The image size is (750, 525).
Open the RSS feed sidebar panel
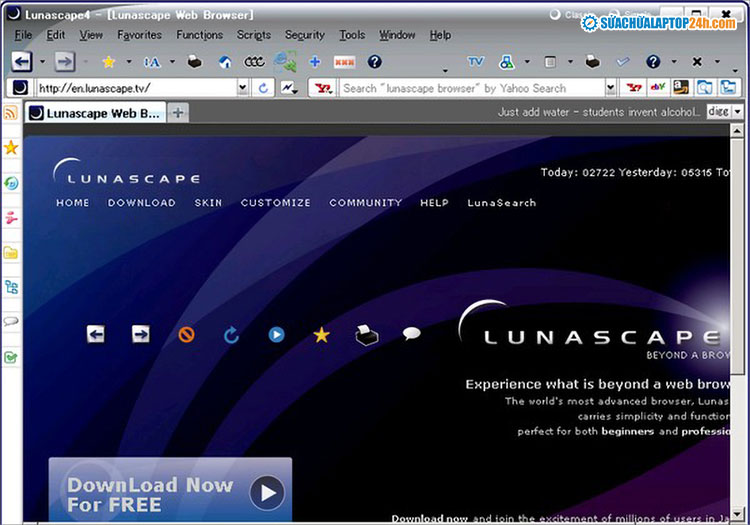click(x=11, y=114)
